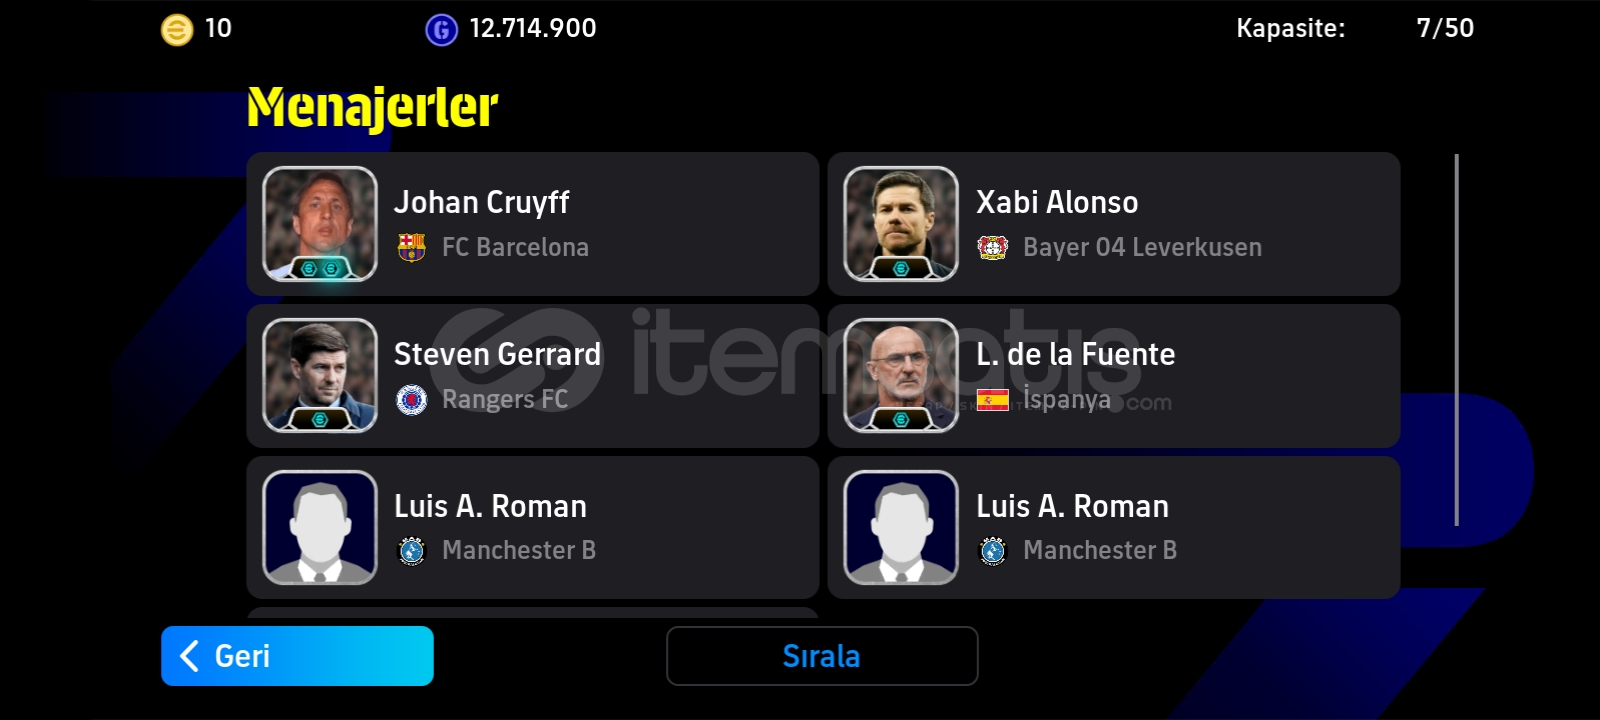Select L. de la Fuente's portrait
Image resolution: width=1600 pixels, height=720 pixels.
[901, 376]
